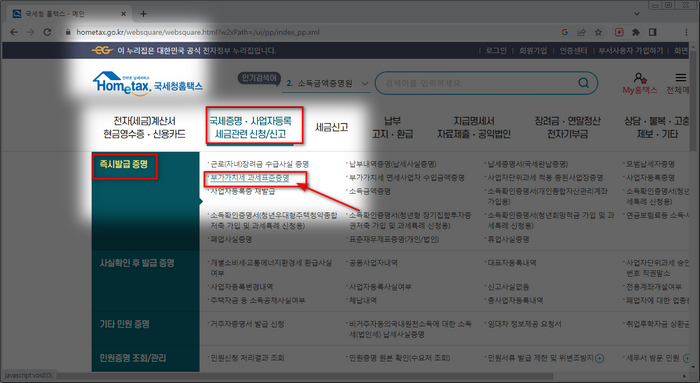
Task: Select 기타 민원 증명 category
Action: [125, 324]
